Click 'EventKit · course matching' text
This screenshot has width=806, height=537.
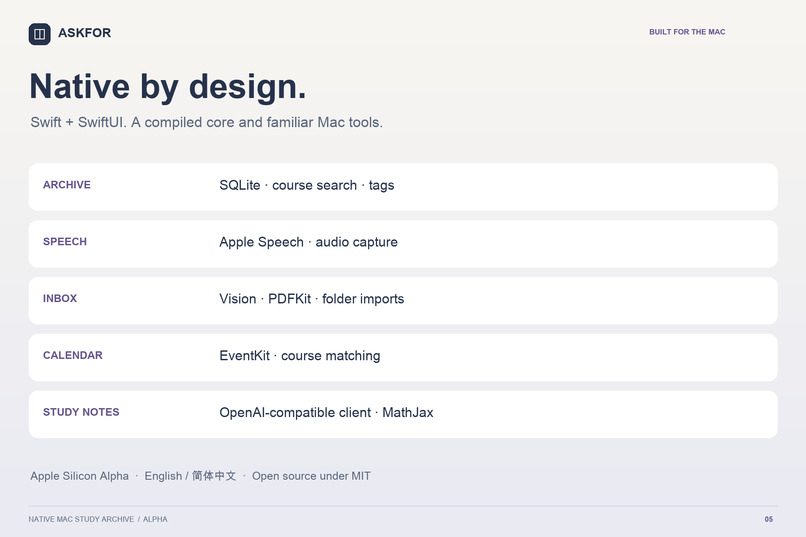(x=300, y=356)
